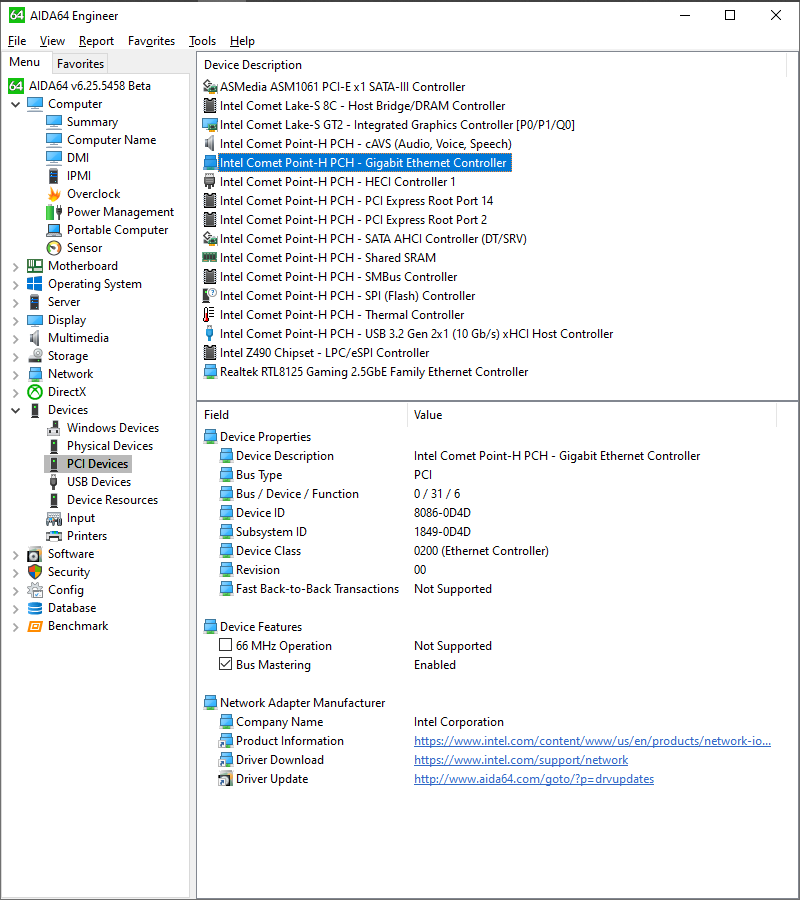Open the Intel Product Information link
Screen dimensions: 800x900
tap(592, 741)
